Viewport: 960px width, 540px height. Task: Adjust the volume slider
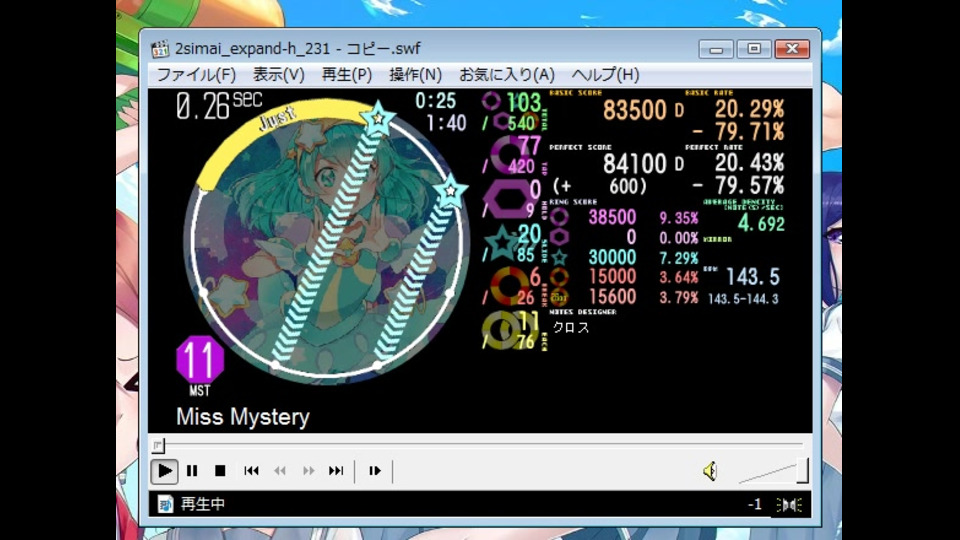[x=774, y=471]
